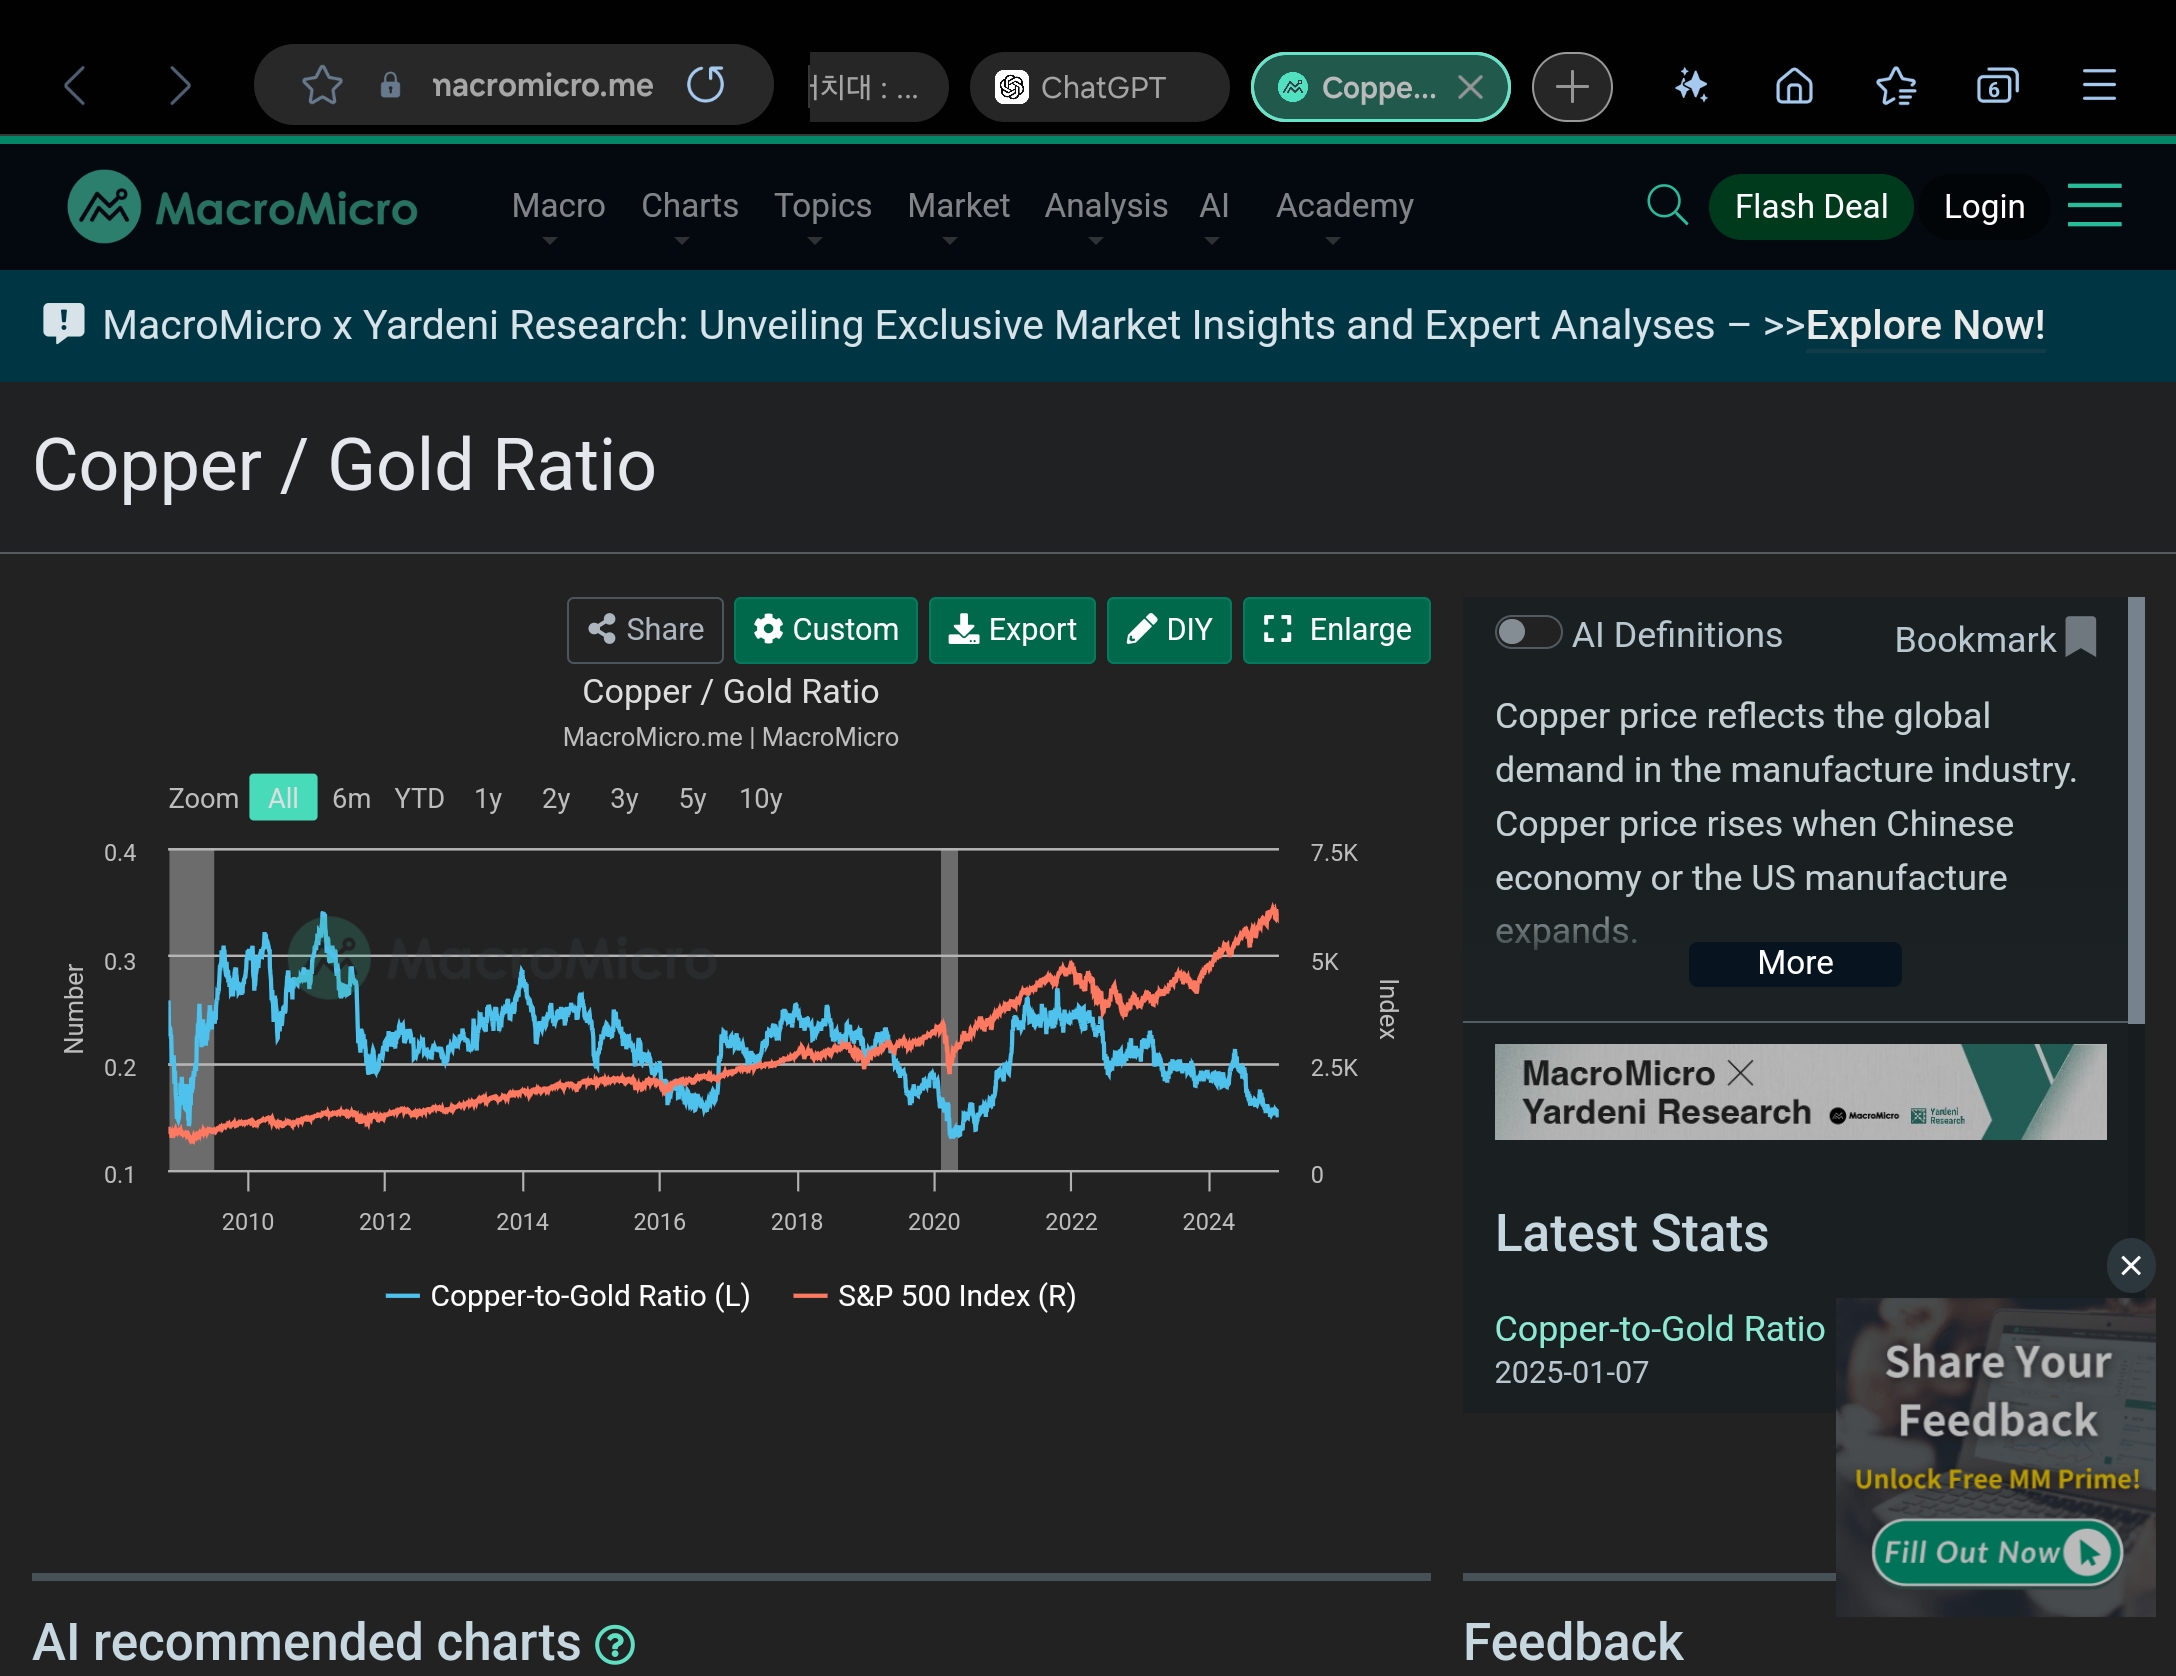Expand the AI menu
The width and height of the screenshot is (2176, 1676).
pyautogui.click(x=1214, y=207)
